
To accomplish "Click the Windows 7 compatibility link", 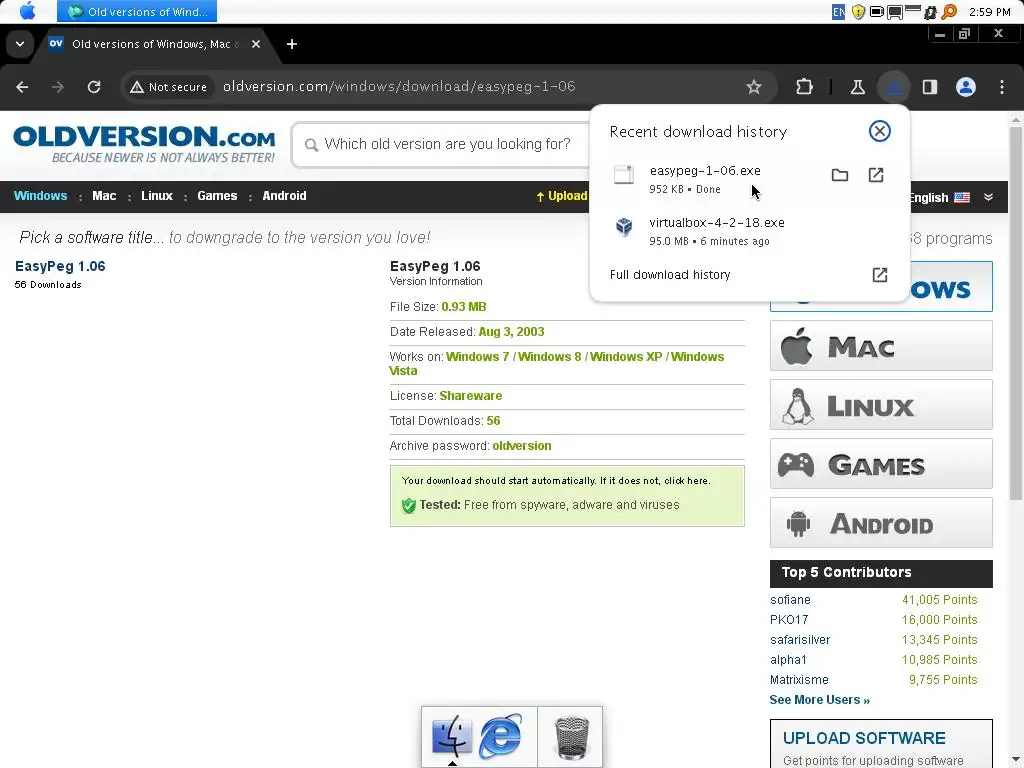I will pyautogui.click(x=477, y=357).
